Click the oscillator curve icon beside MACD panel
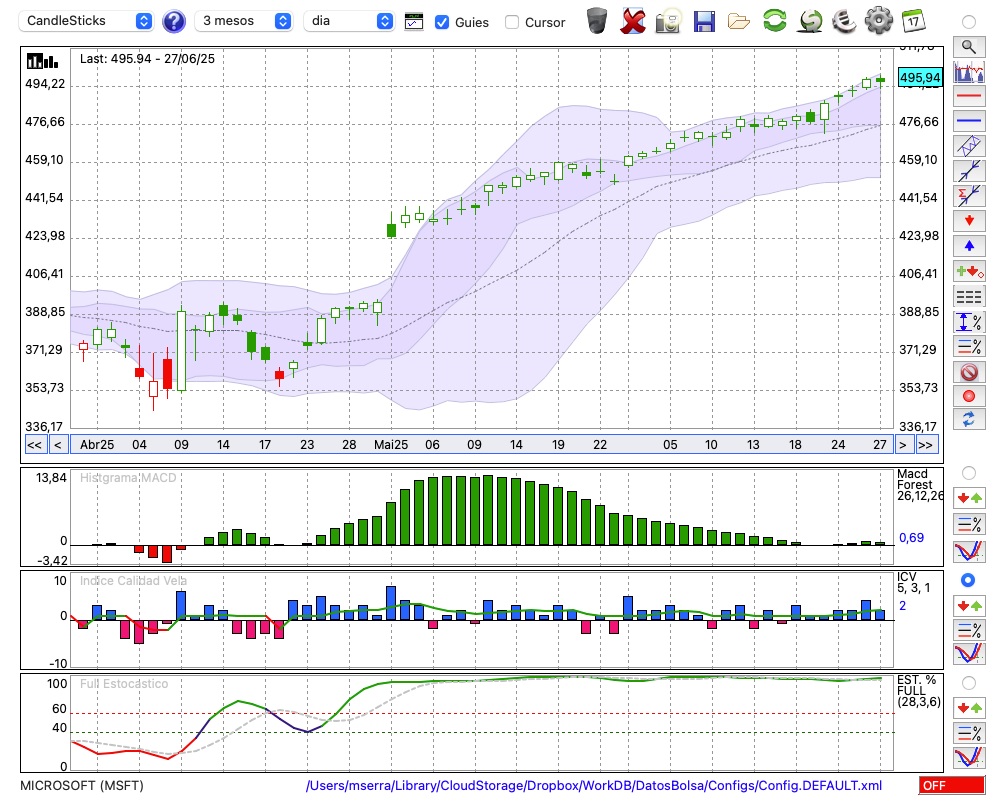Screen dimensions: 1000x800 point(969,551)
